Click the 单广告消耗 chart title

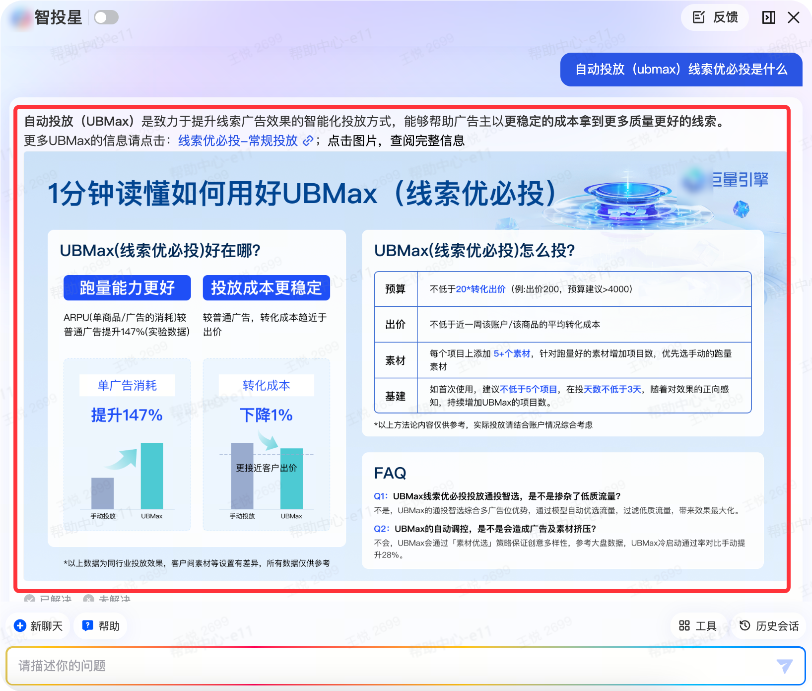click(x=127, y=385)
